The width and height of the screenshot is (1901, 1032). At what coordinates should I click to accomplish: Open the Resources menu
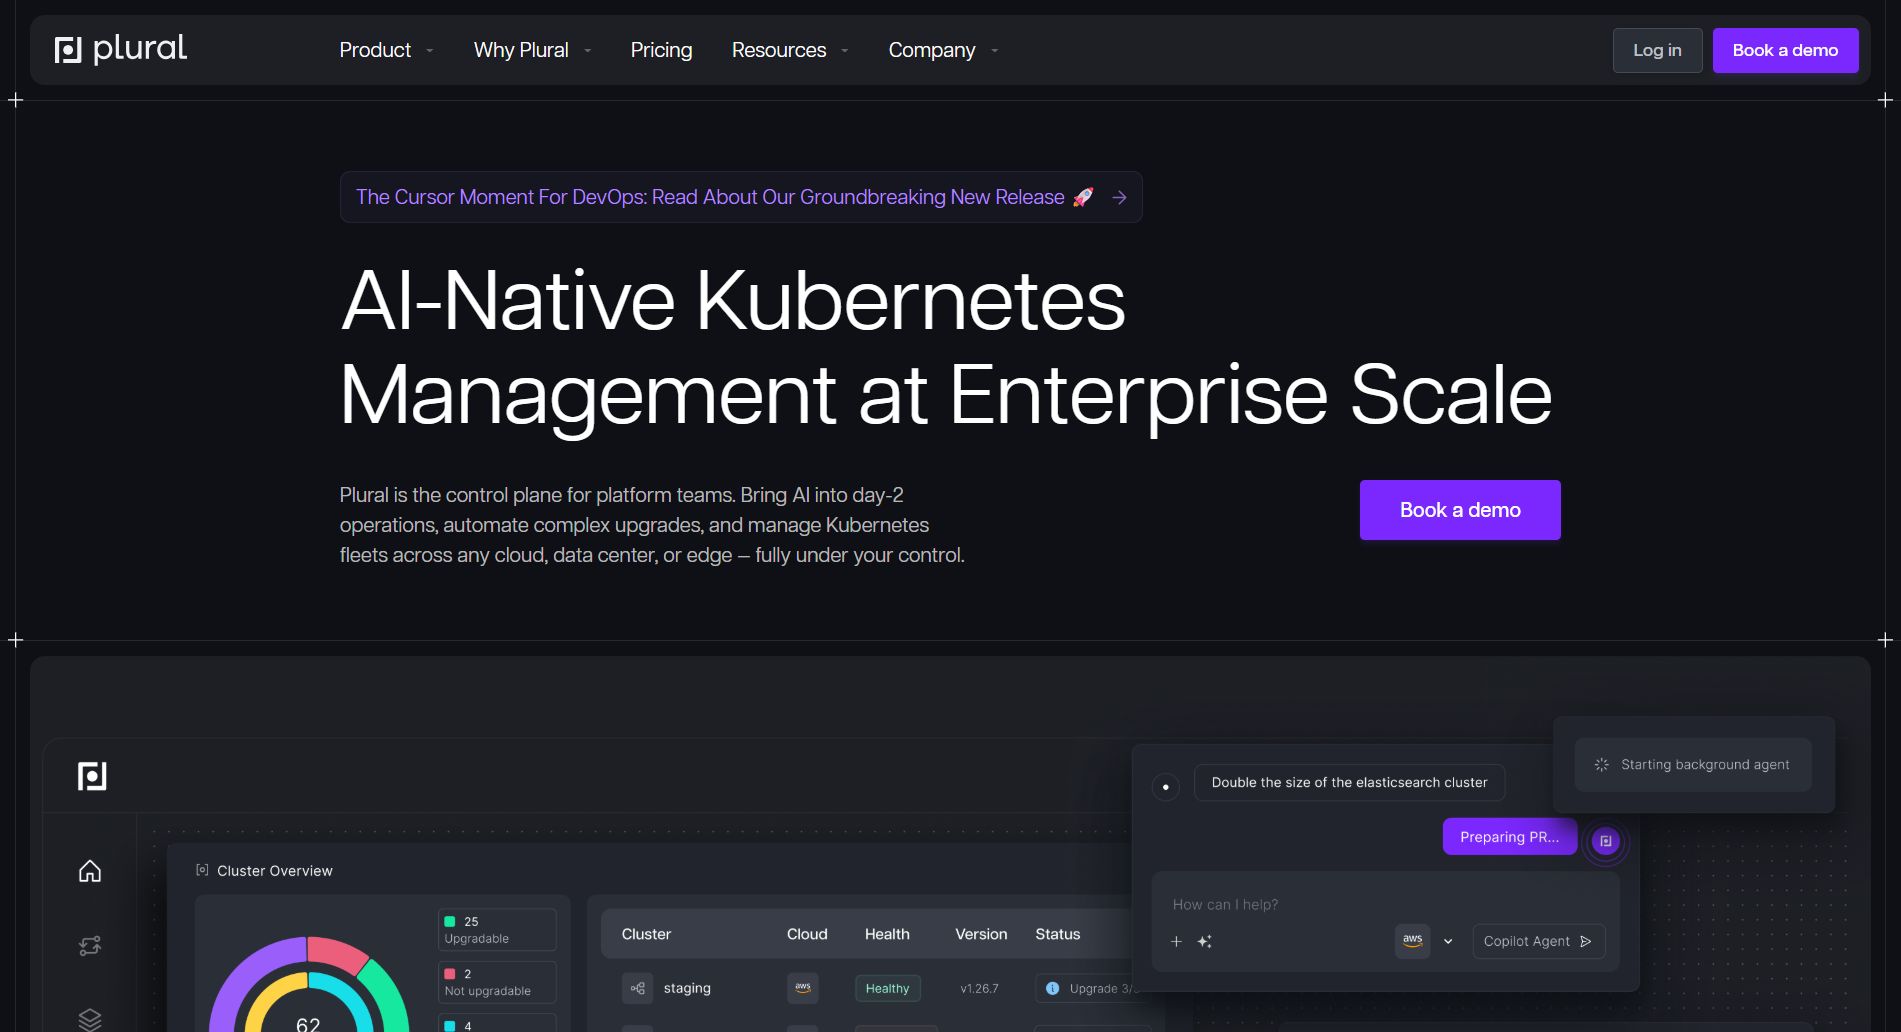pyautogui.click(x=779, y=50)
